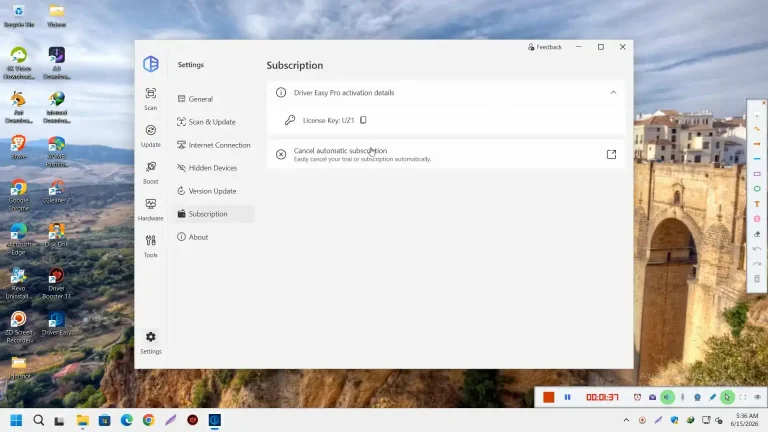Select Internet Connection settings tab
The image size is (768, 432).
(214, 145)
